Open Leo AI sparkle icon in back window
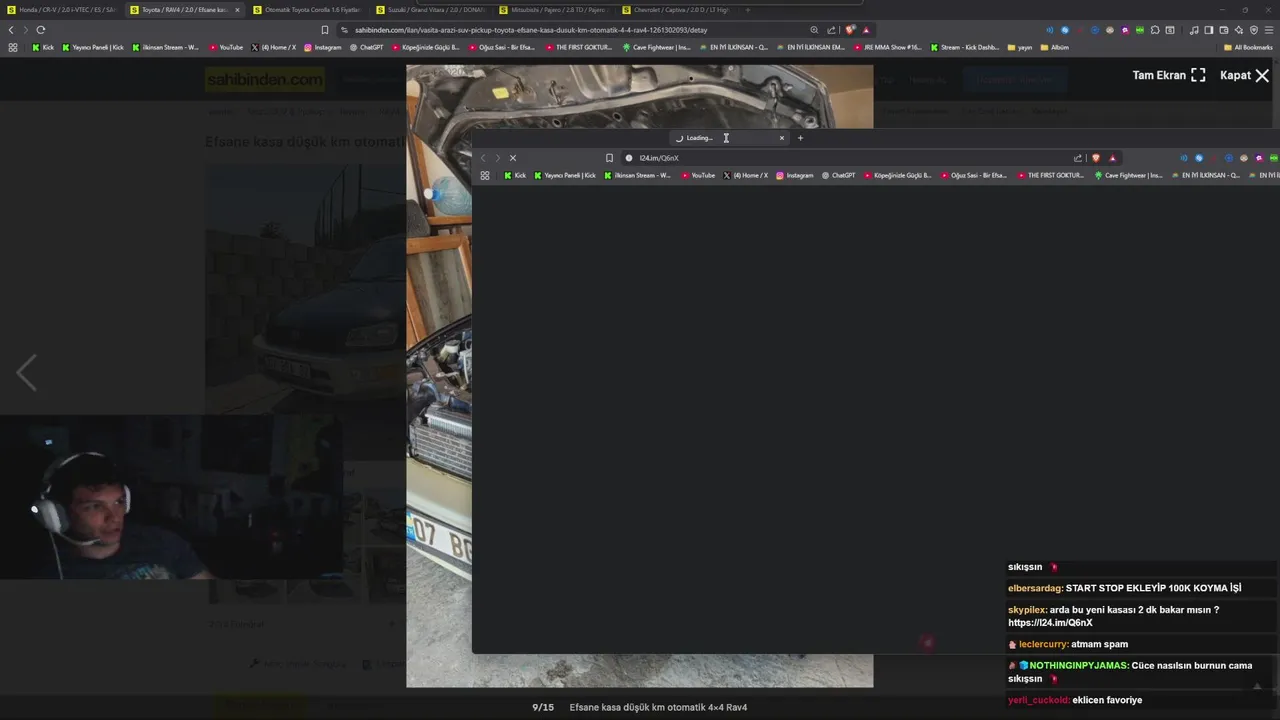Viewport: 1280px width, 720px height. coord(1239,30)
